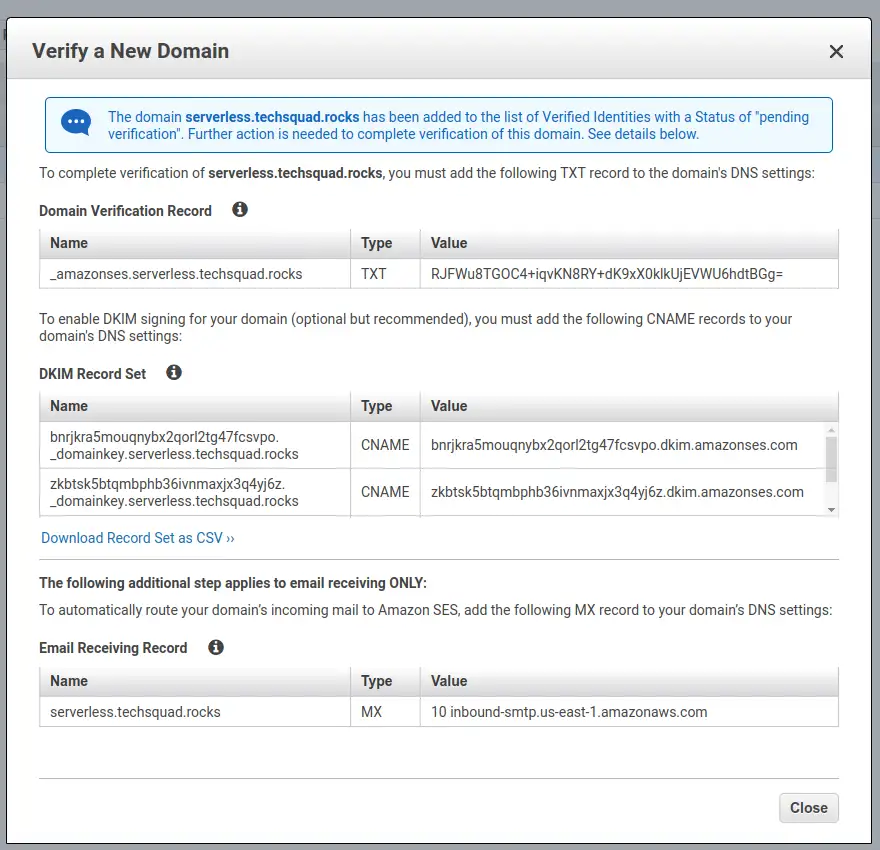Image resolution: width=880 pixels, height=850 pixels.
Task: Click the _amazonses.serverless.techsquad.rocks name cell
Action: pos(195,274)
